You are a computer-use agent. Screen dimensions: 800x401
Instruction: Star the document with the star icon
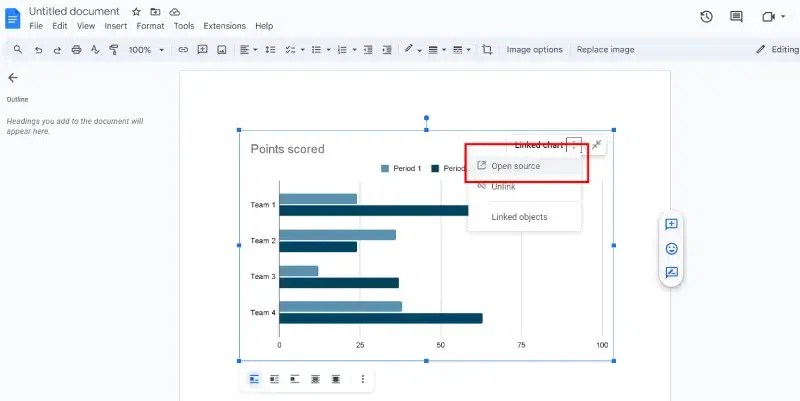pos(136,12)
